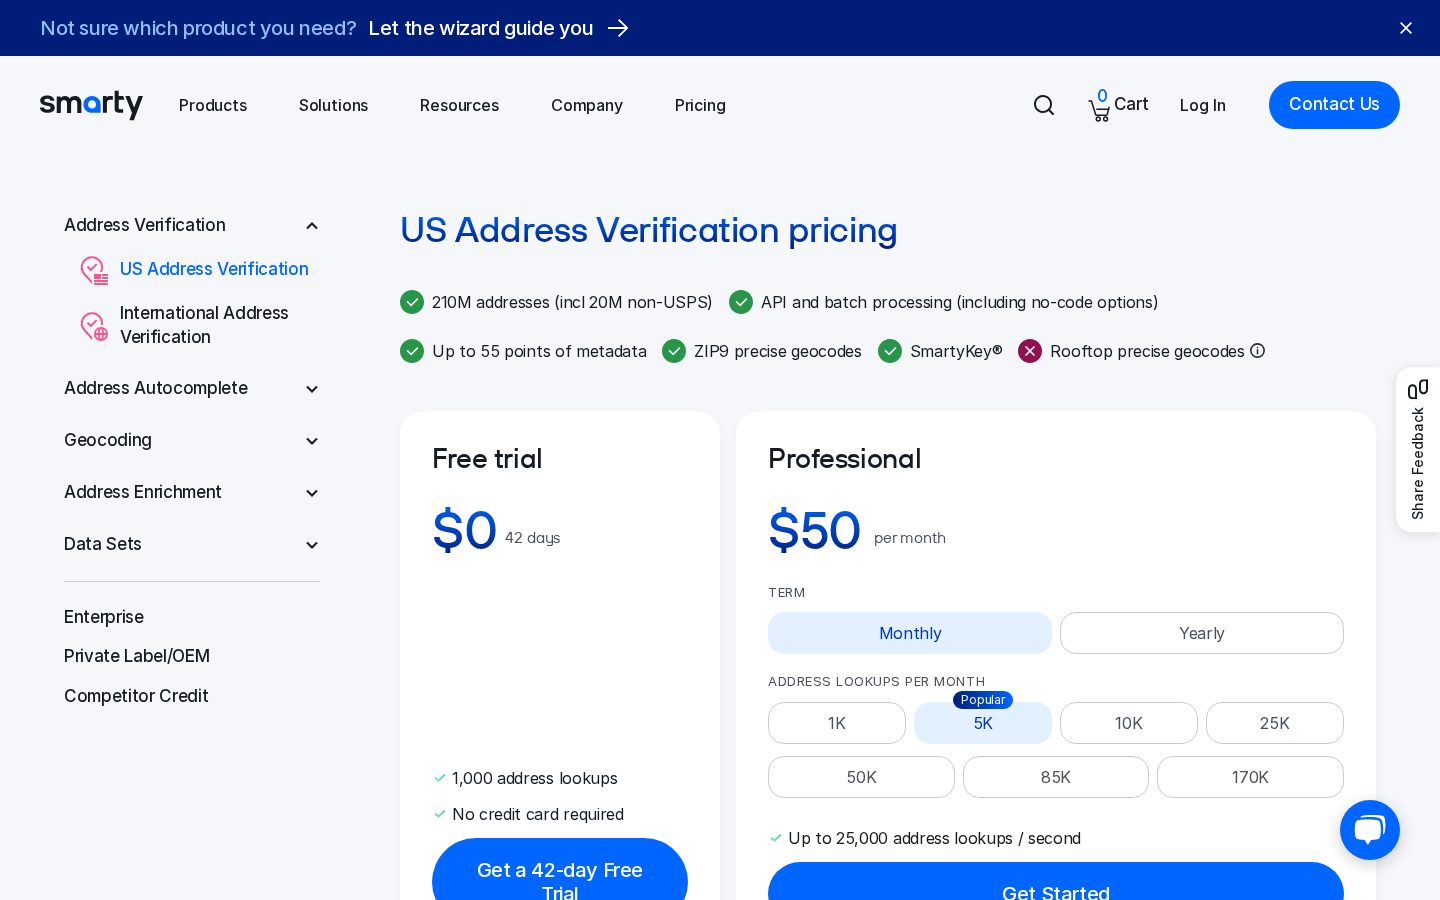Choose 10K address lookups per month
The width and height of the screenshot is (1440, 900).
pyautogui.click(x=1129, y=723)
